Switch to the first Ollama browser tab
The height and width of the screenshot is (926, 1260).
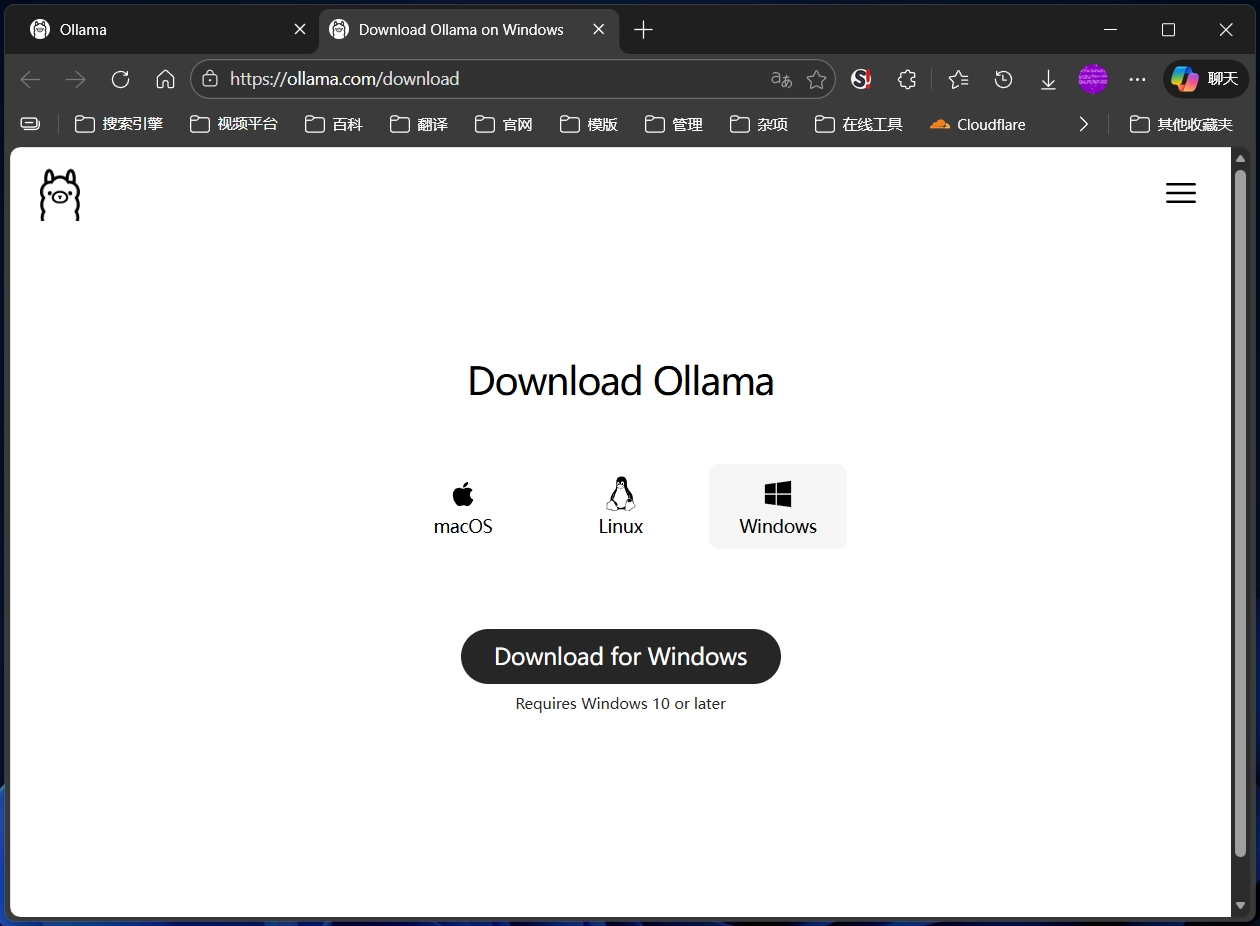click(x=160, y=30)
